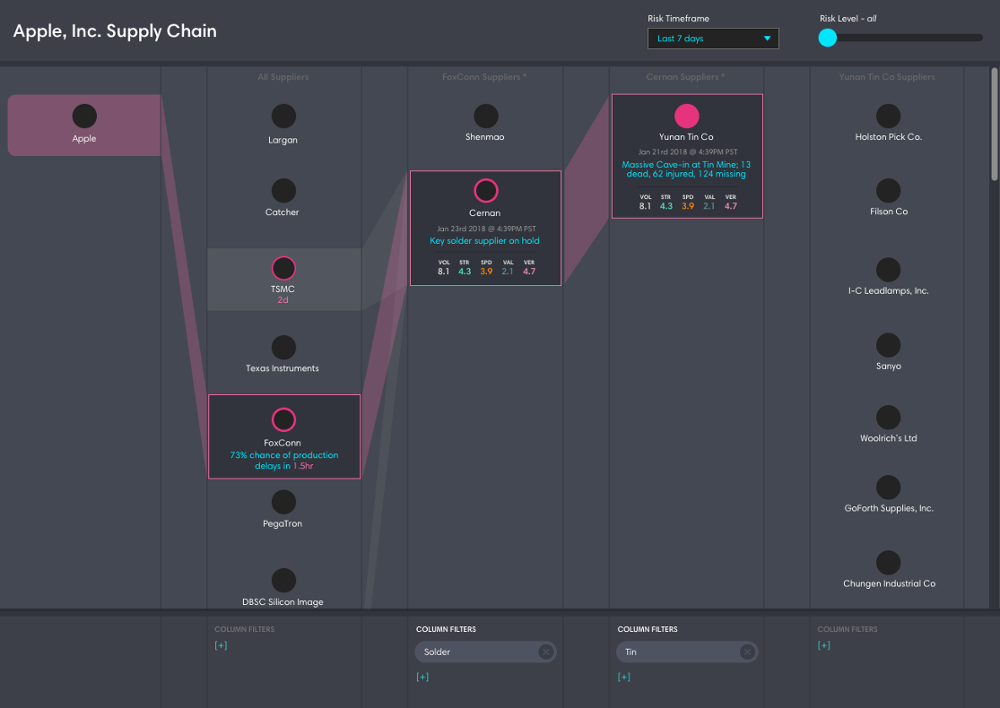
Task: Select the Catcher supplier circle
Action: 283,191
